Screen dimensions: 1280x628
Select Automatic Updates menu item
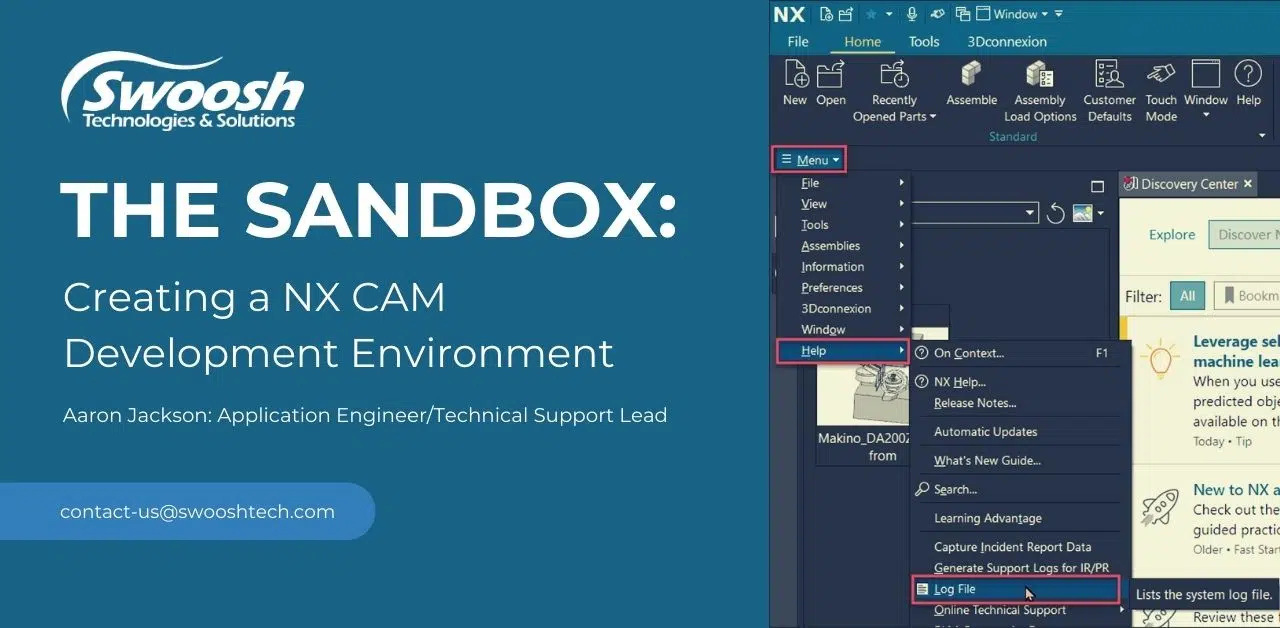1020,432
